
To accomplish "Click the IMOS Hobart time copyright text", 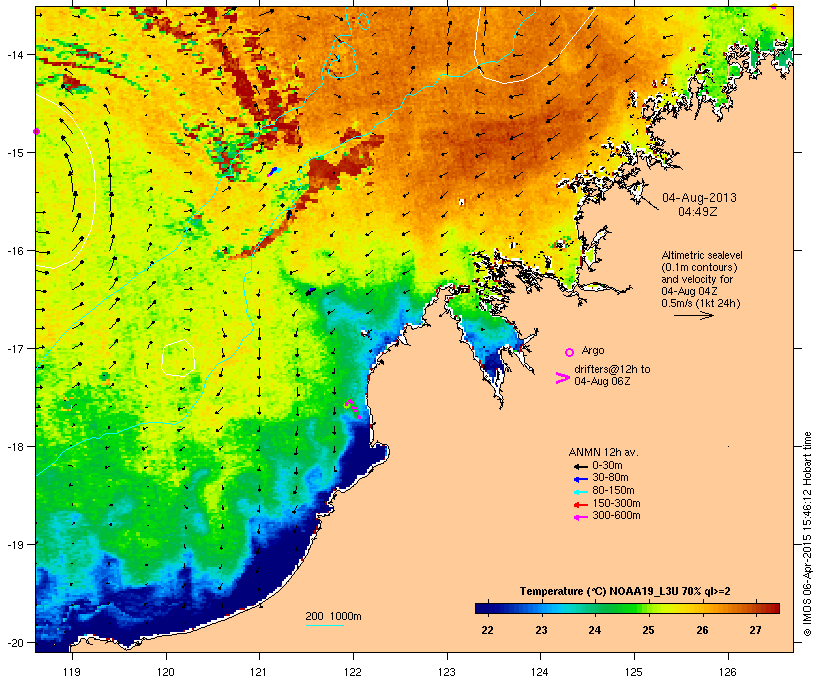I will coord(807,534).
